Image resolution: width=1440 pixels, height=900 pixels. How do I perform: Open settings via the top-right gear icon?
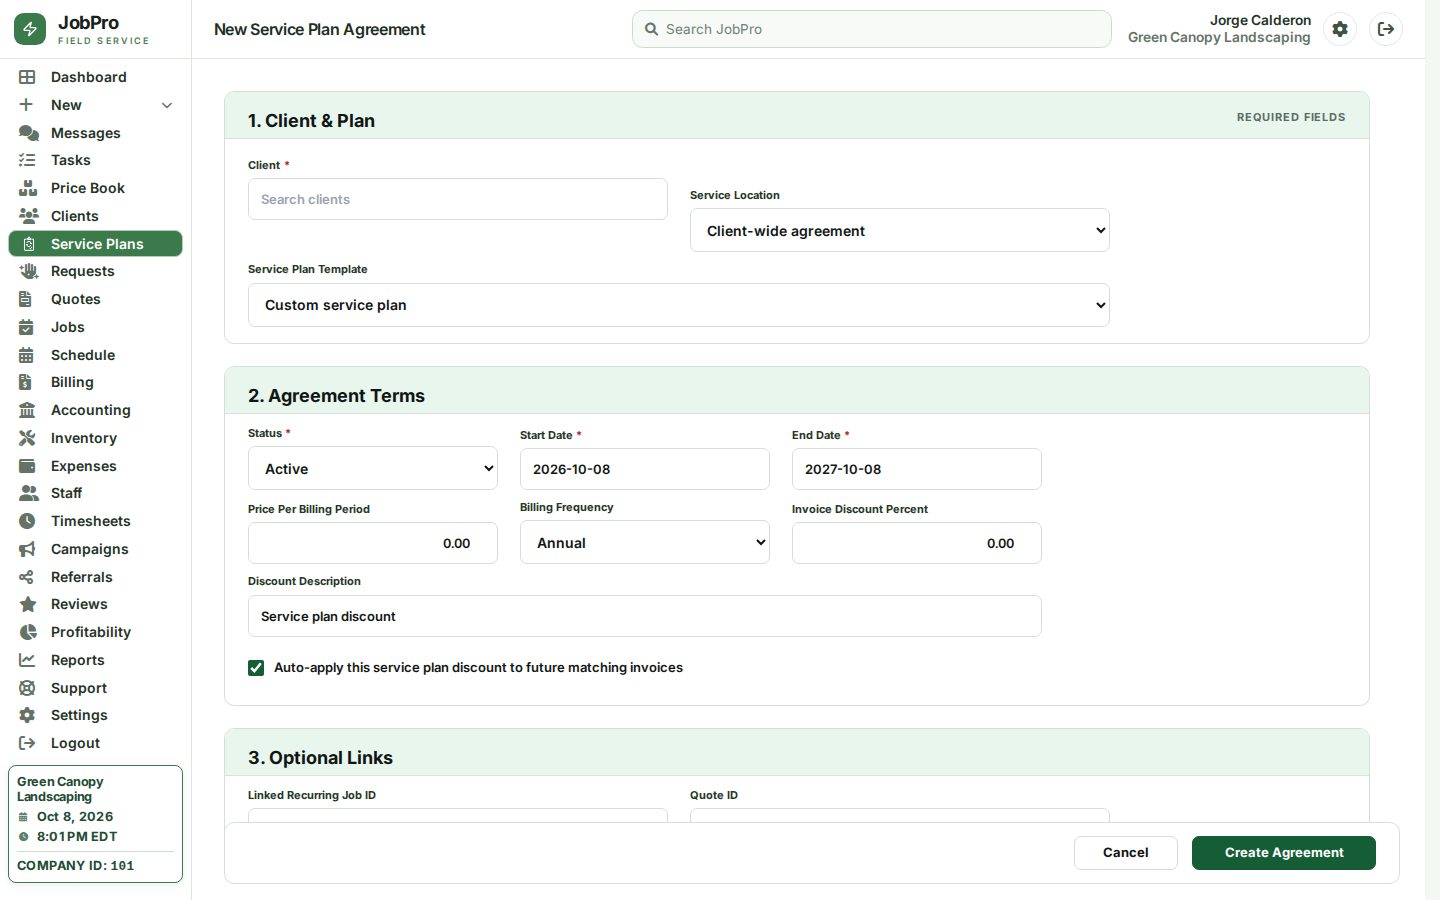1340,29
